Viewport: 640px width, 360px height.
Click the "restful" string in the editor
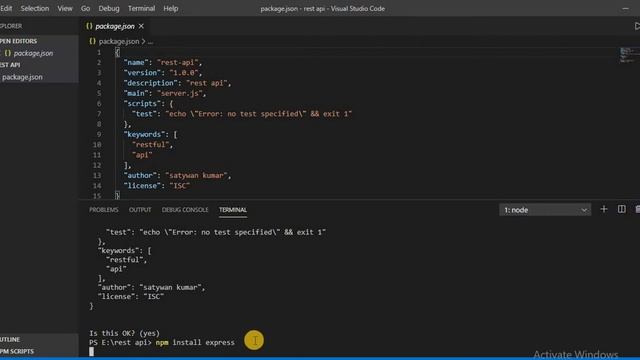[151, 144]
